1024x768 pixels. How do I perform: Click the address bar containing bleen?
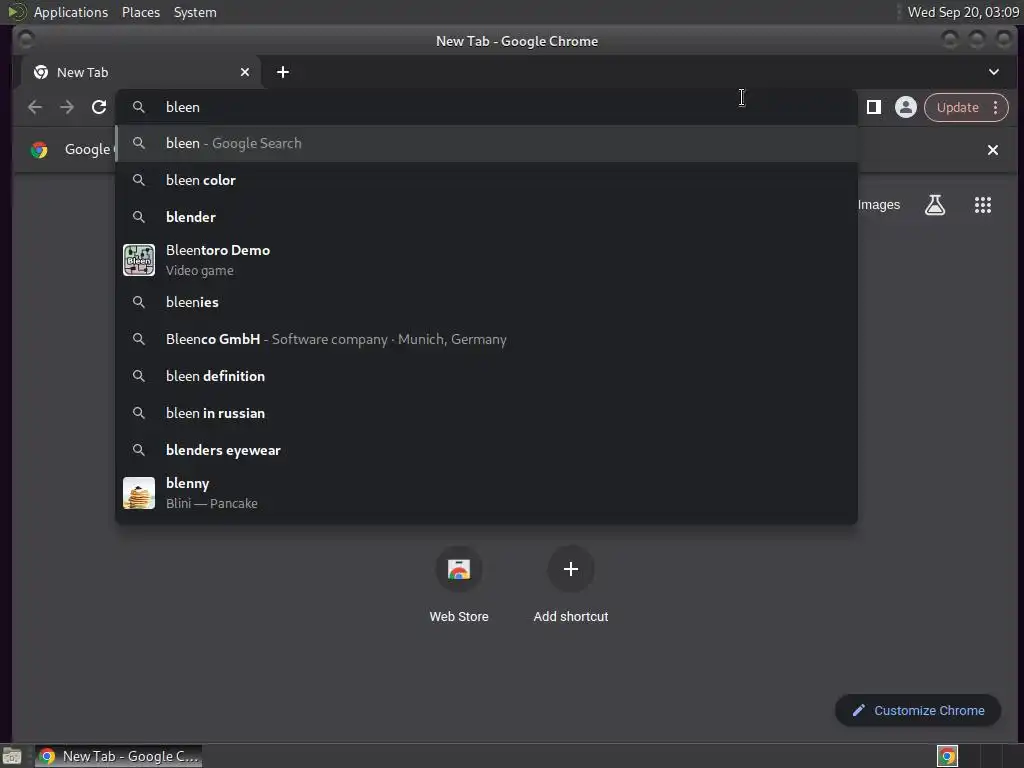486,107
